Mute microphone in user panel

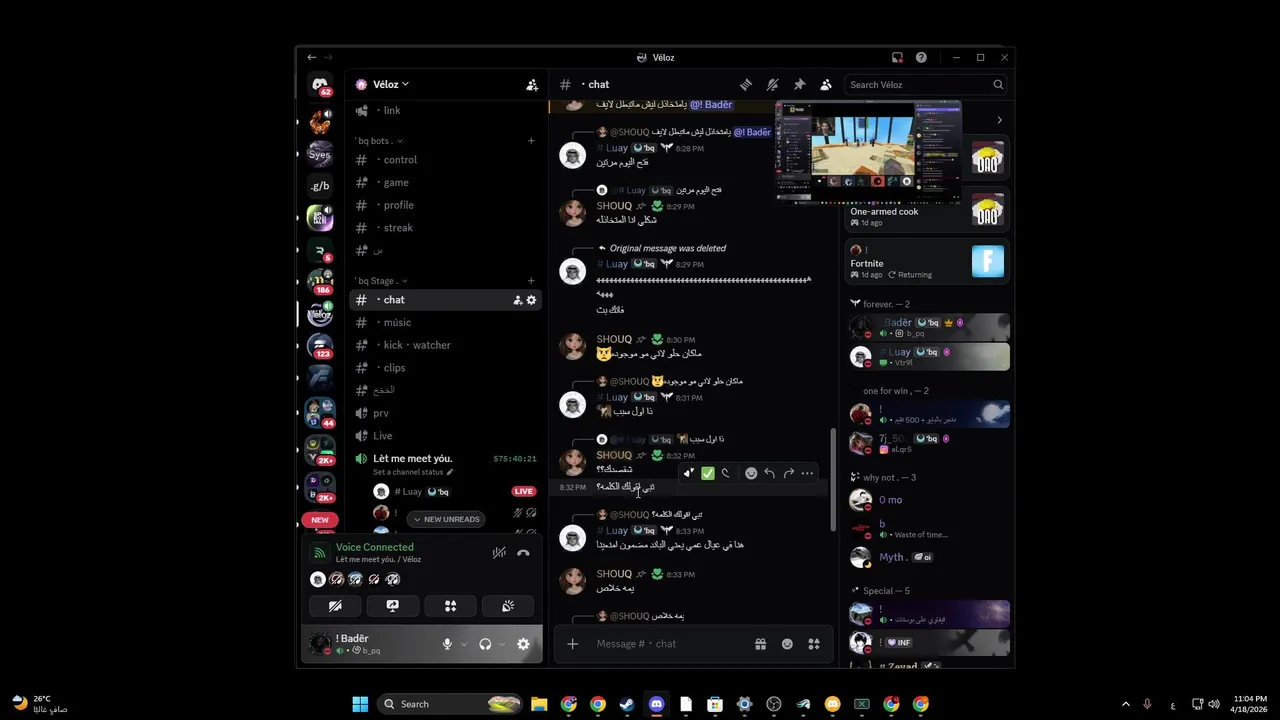(447, 644)
